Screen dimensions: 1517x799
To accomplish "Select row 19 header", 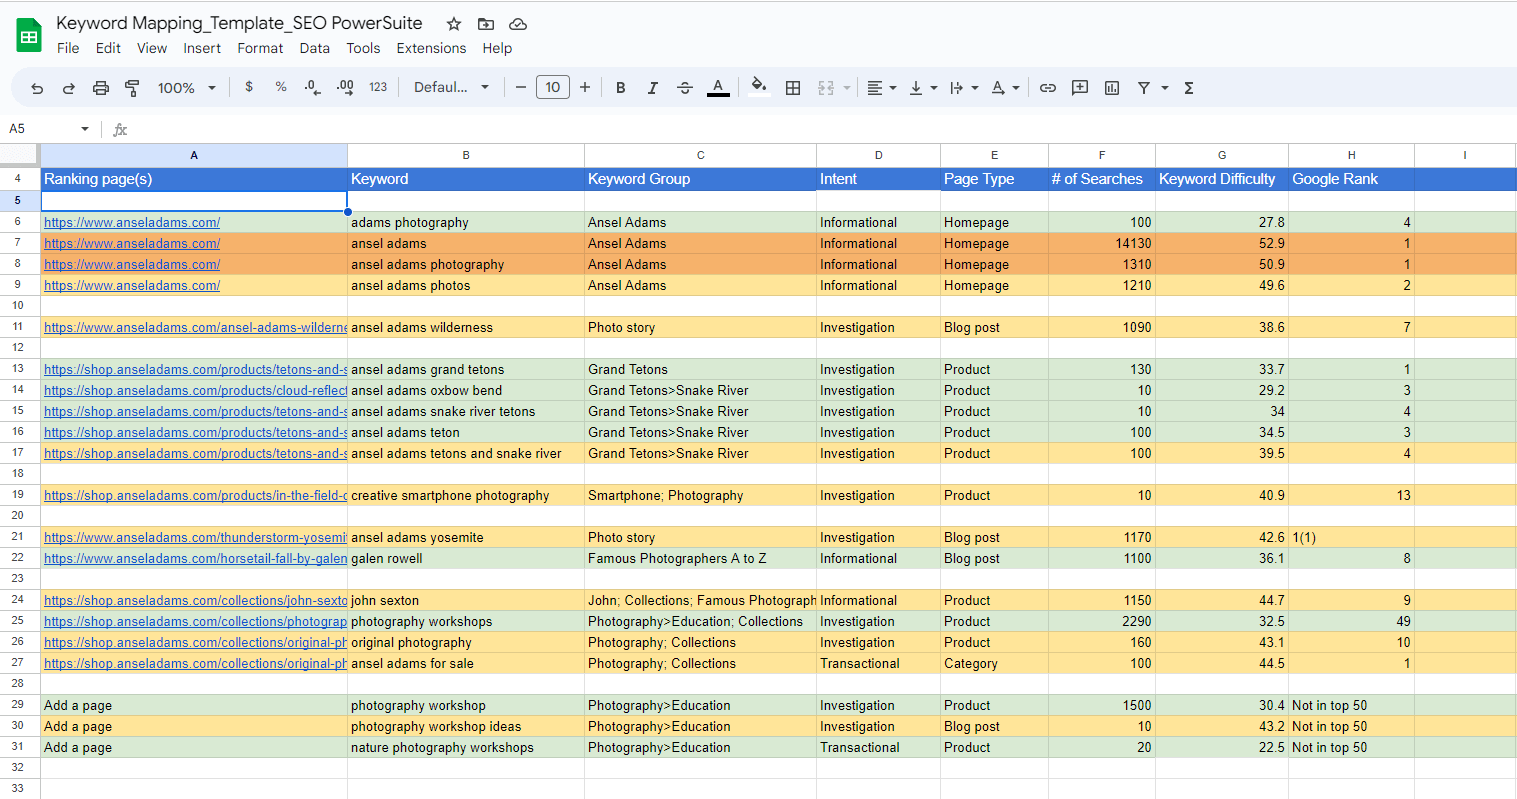I will point(18,495).
